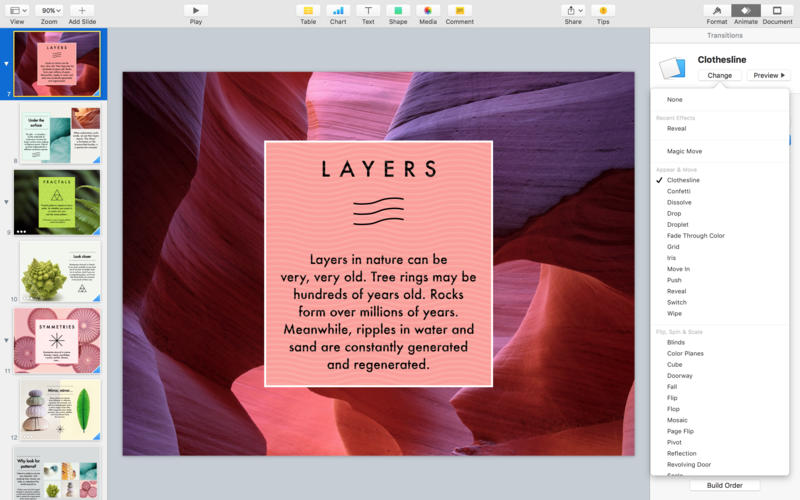
Task: Choose Dissolve transition from the list
Action: (681, 202)
